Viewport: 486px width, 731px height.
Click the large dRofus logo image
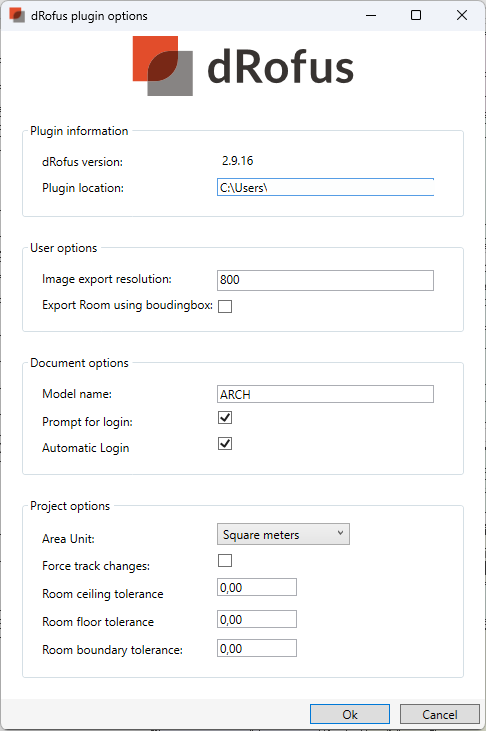pyautogui.click(x=243, y=66)
